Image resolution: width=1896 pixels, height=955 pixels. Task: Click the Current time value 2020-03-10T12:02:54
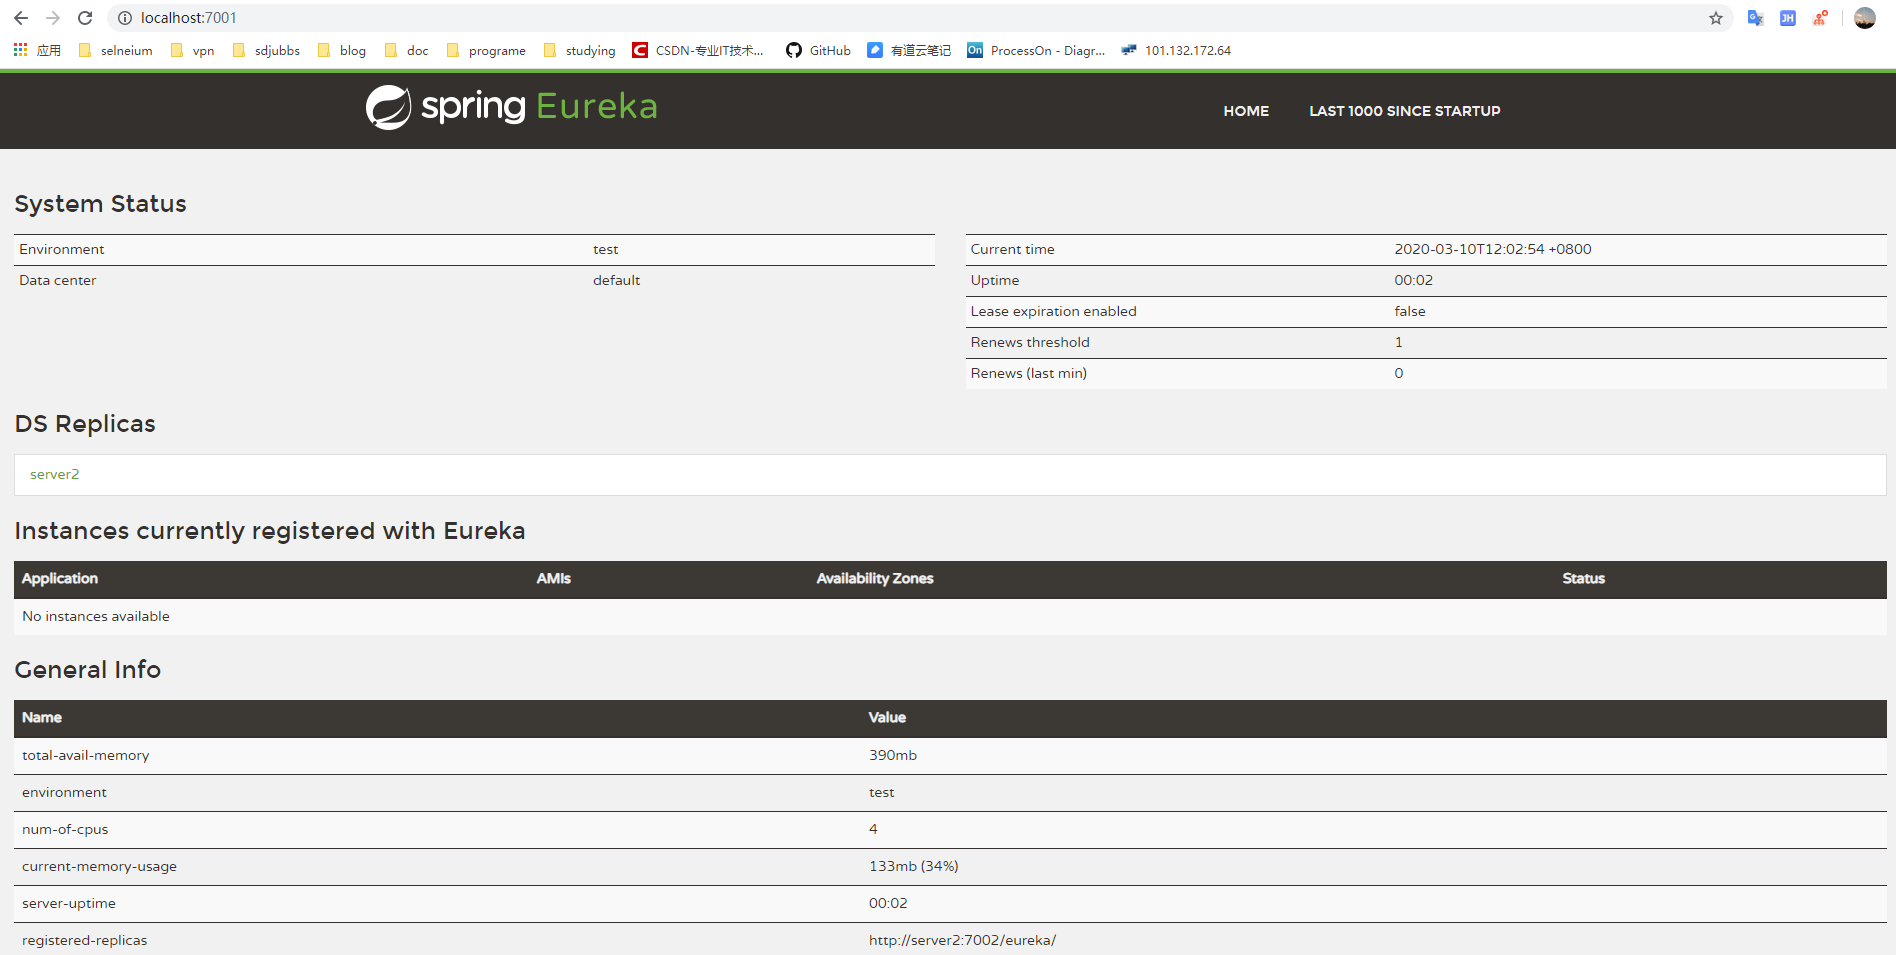(x=1492, y=249)
